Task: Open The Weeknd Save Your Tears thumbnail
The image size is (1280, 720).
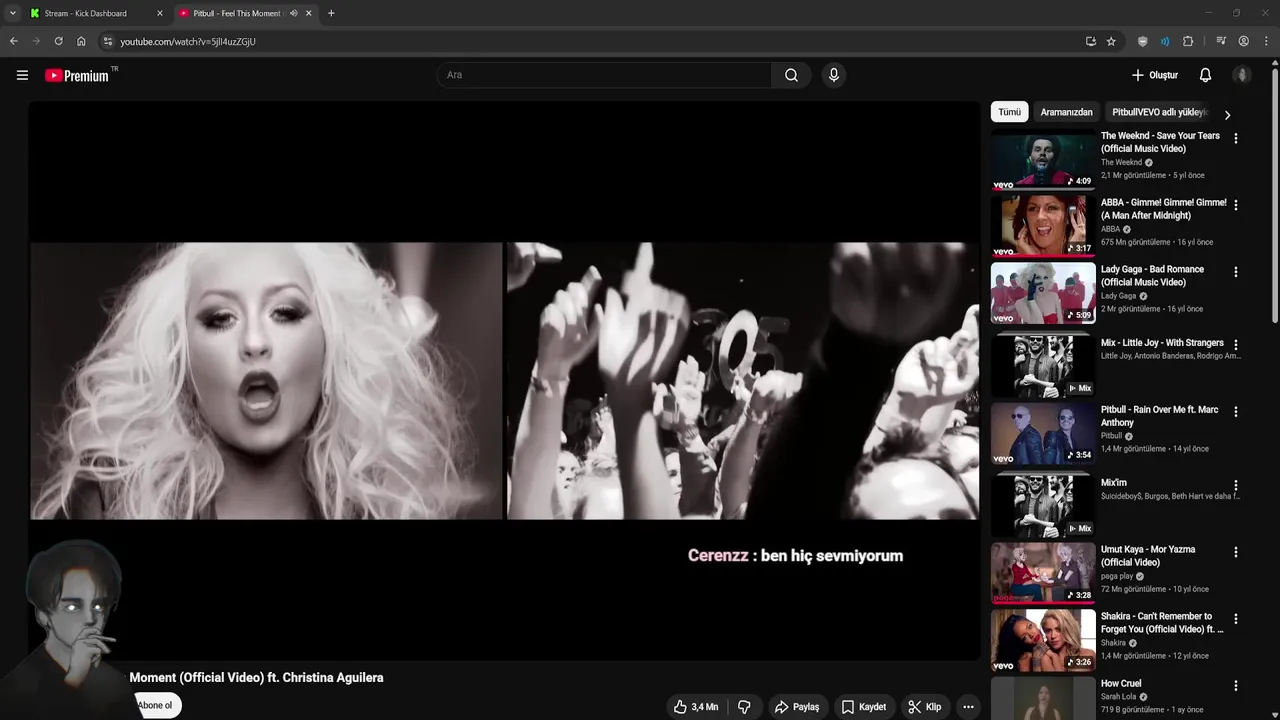Action: (x=1043, y=160)
